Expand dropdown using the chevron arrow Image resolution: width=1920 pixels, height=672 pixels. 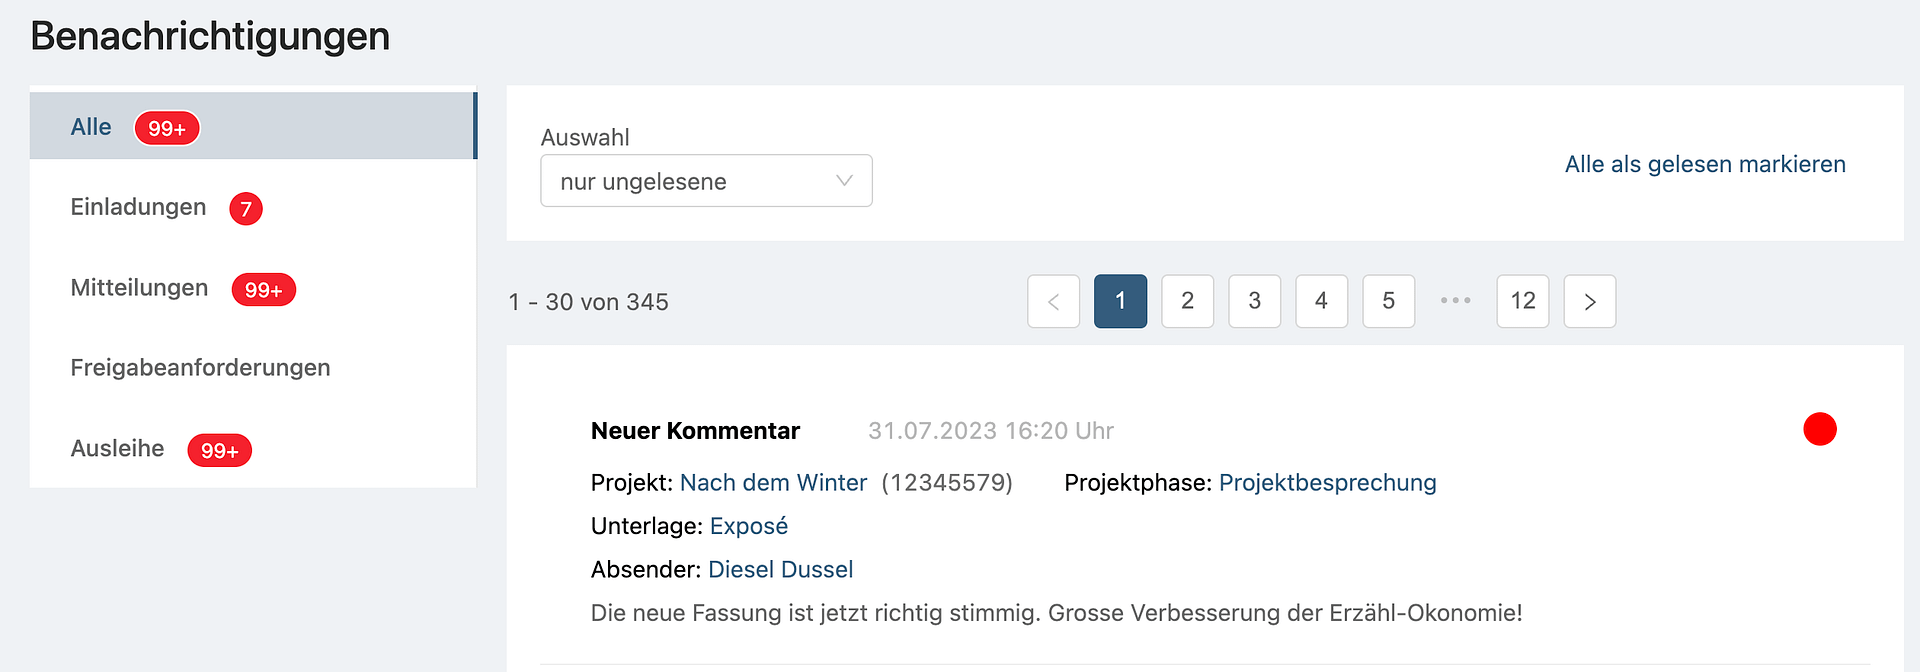coord(844,181)
